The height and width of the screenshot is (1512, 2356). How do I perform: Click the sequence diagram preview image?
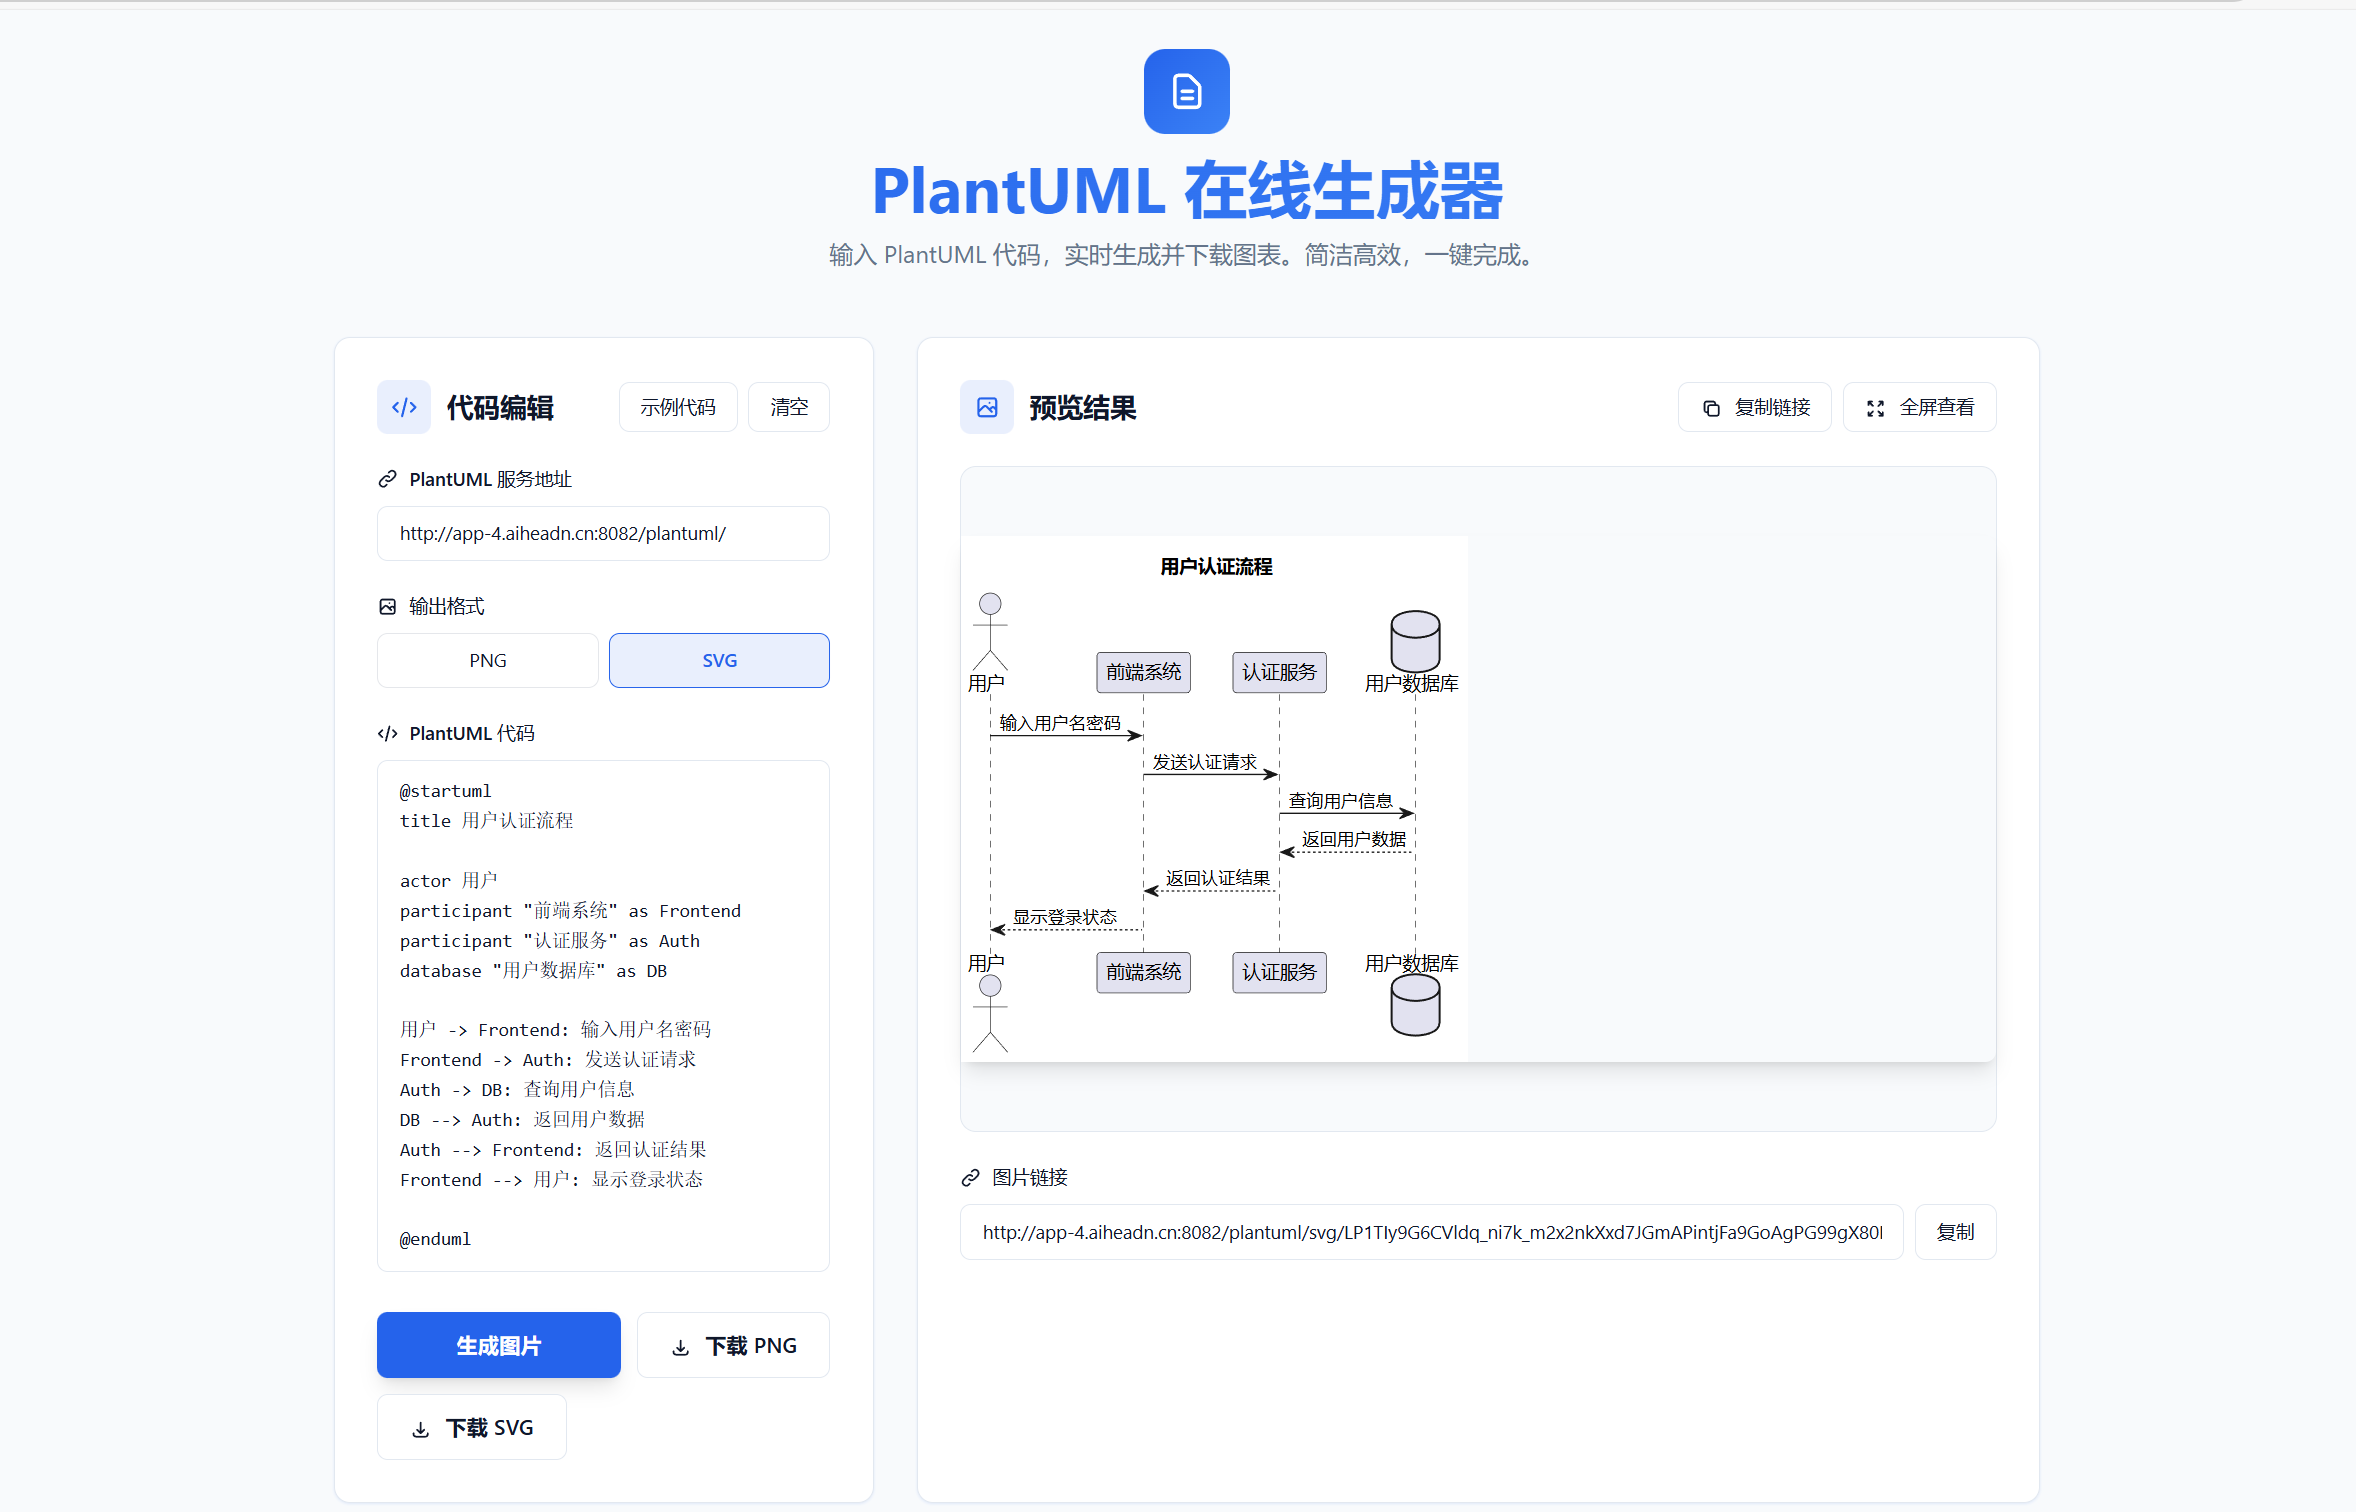pos(1214,798)
